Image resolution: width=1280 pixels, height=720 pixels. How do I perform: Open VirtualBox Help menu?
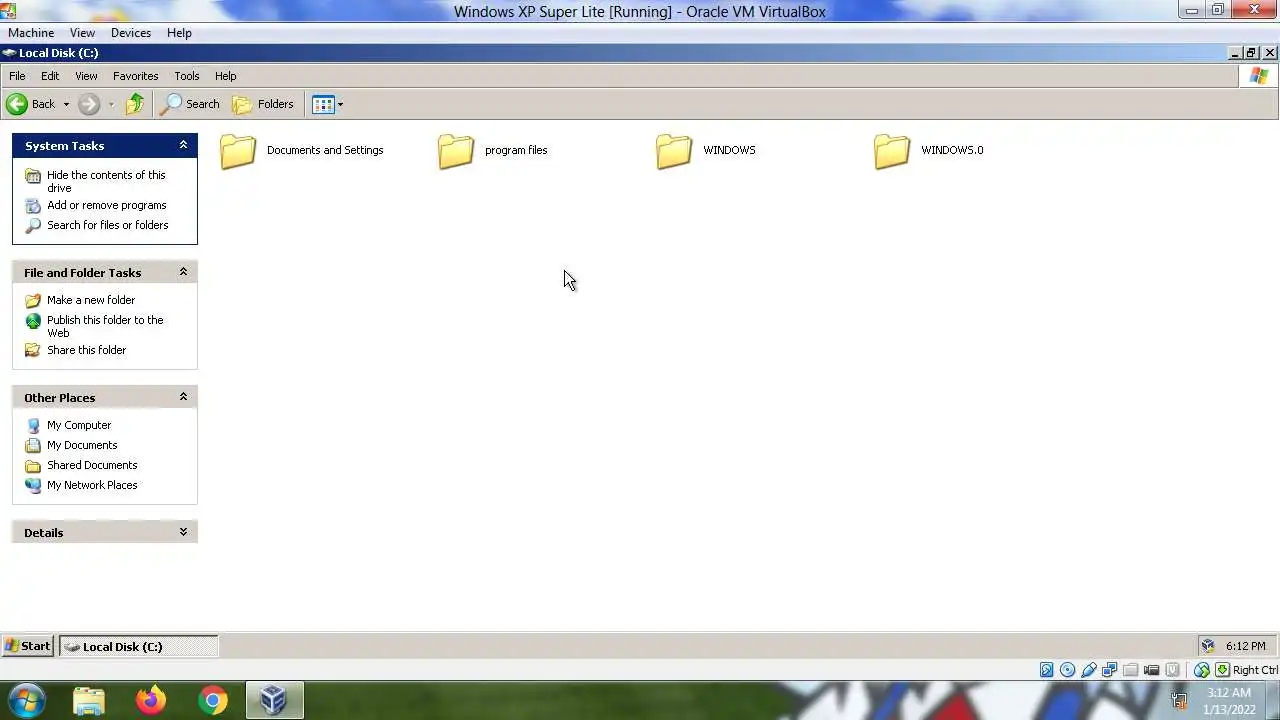pos(179,33)
